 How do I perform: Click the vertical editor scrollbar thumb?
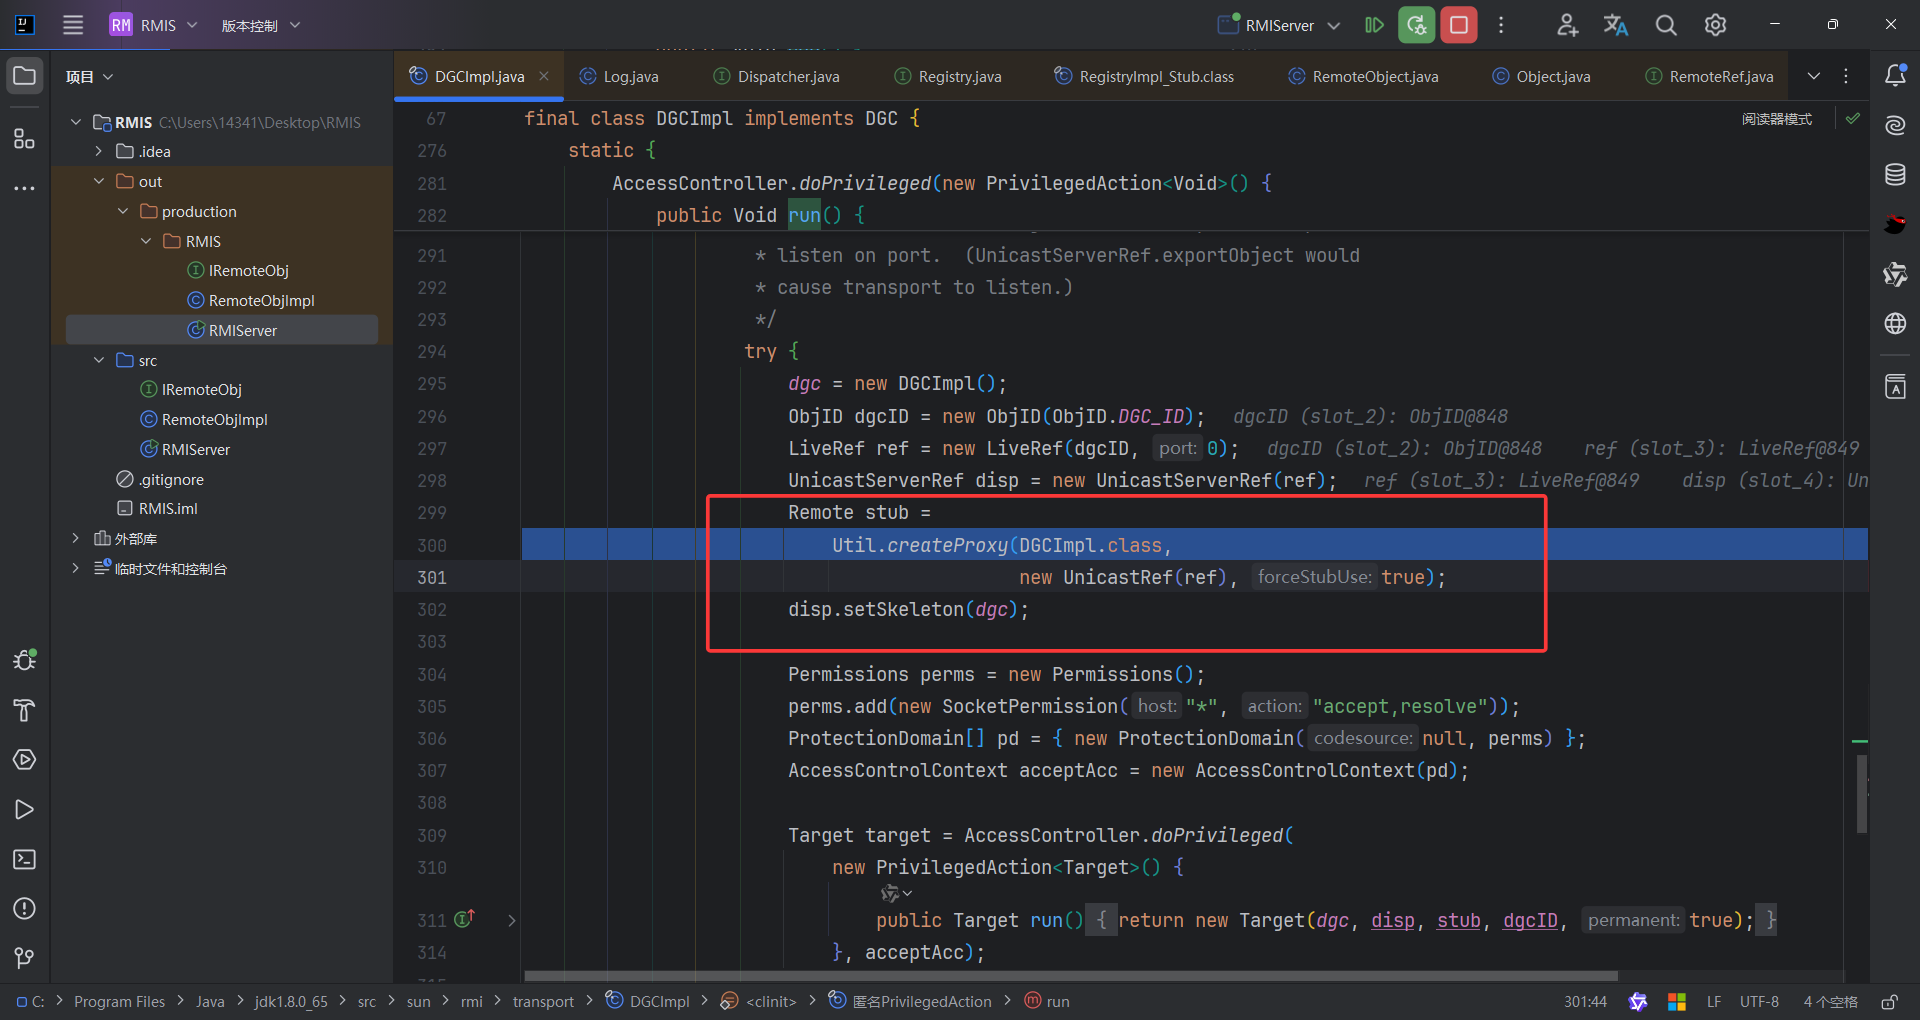coord(1861,794)
